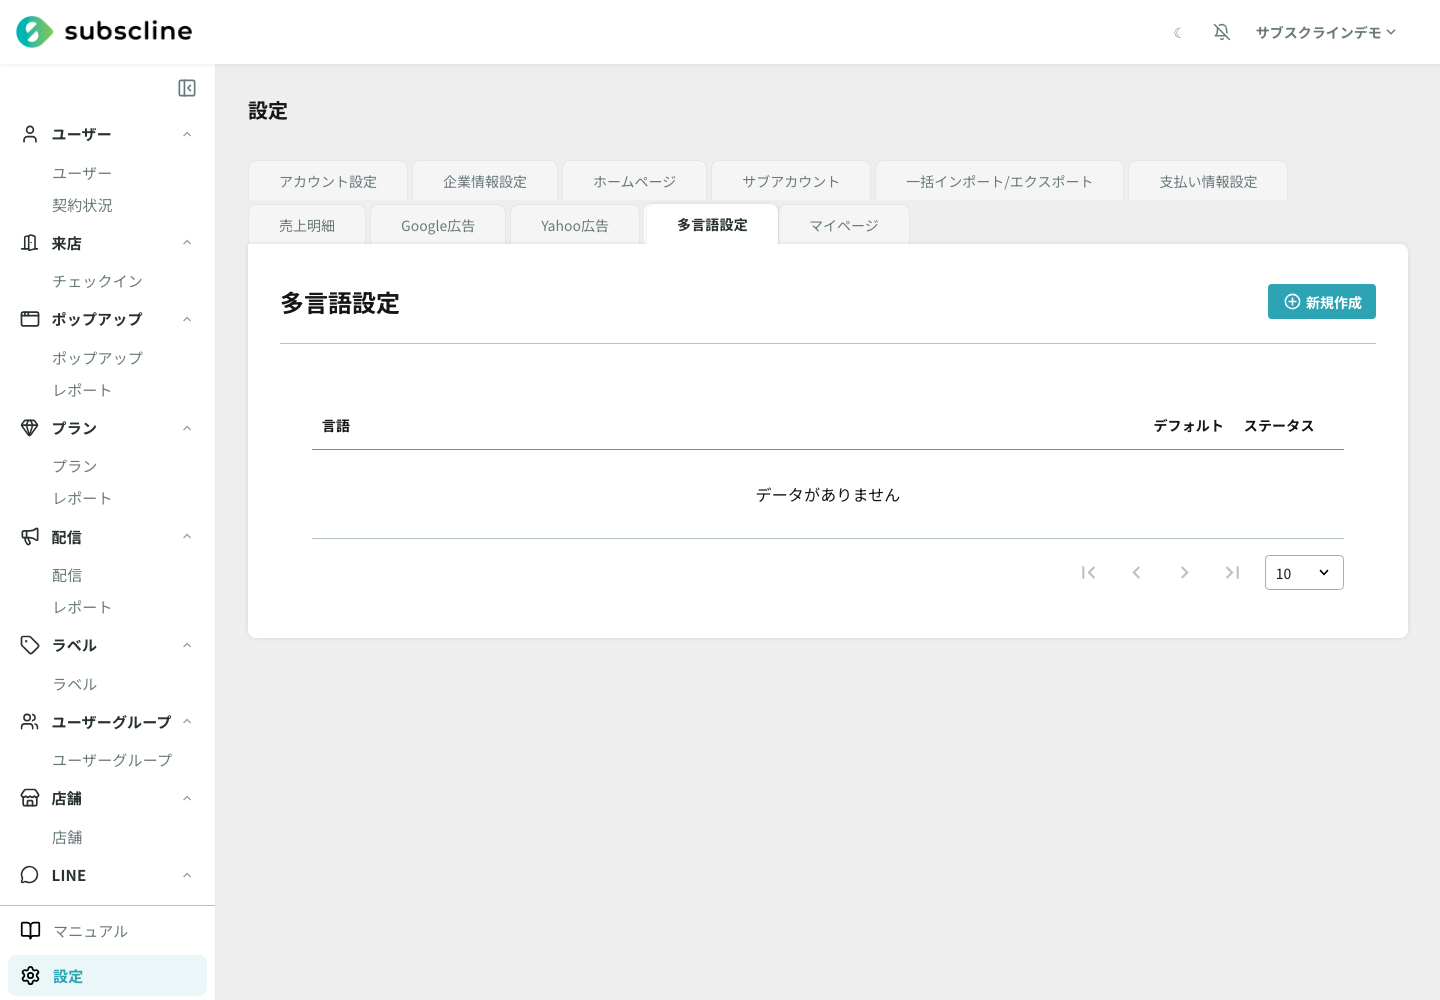Collapse the 店舗 section chevron

(x=187, y=798)
